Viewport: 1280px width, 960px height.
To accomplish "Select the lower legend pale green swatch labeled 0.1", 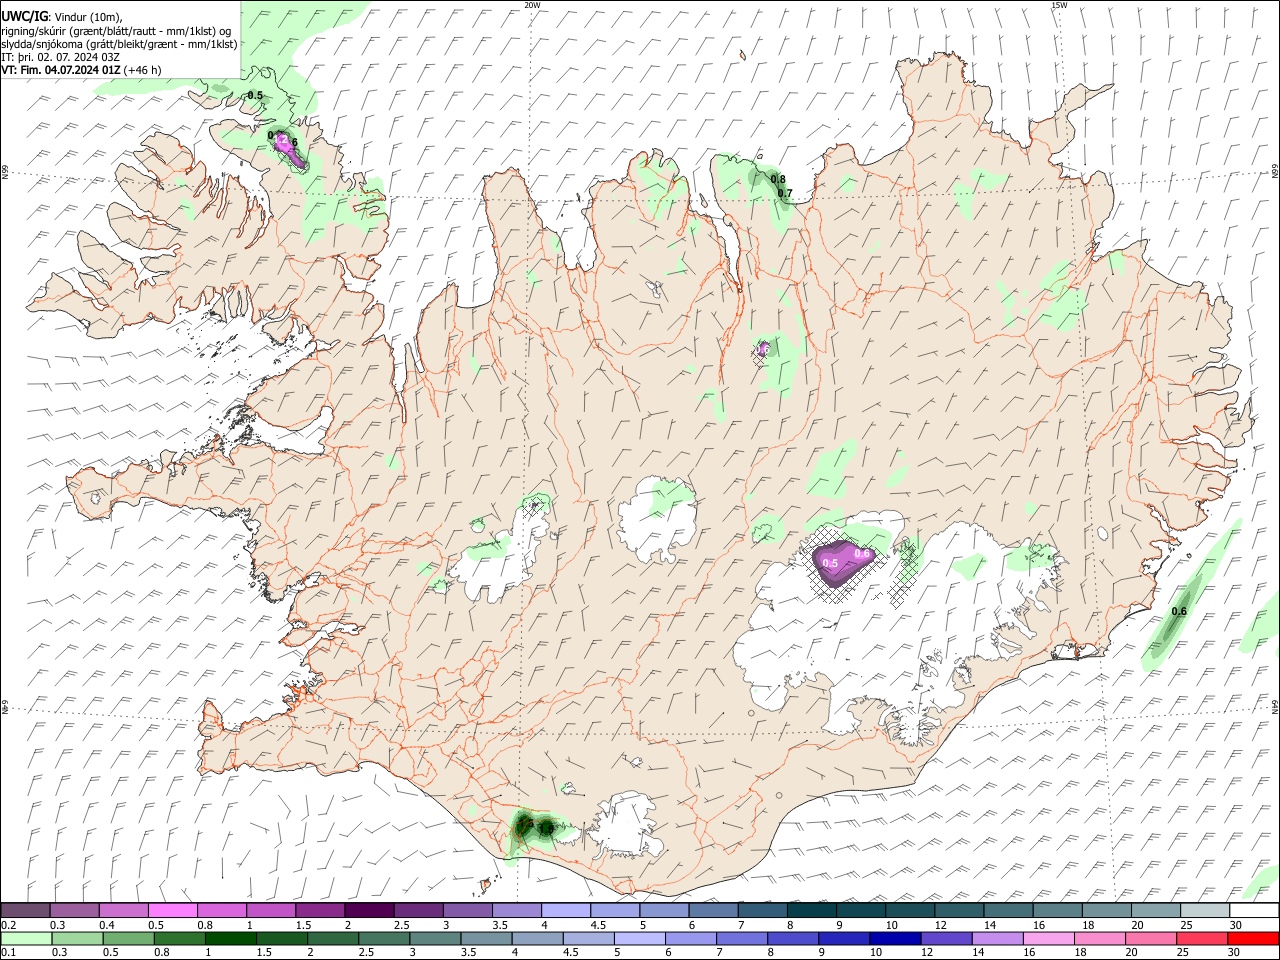I will tap(26, 938).
